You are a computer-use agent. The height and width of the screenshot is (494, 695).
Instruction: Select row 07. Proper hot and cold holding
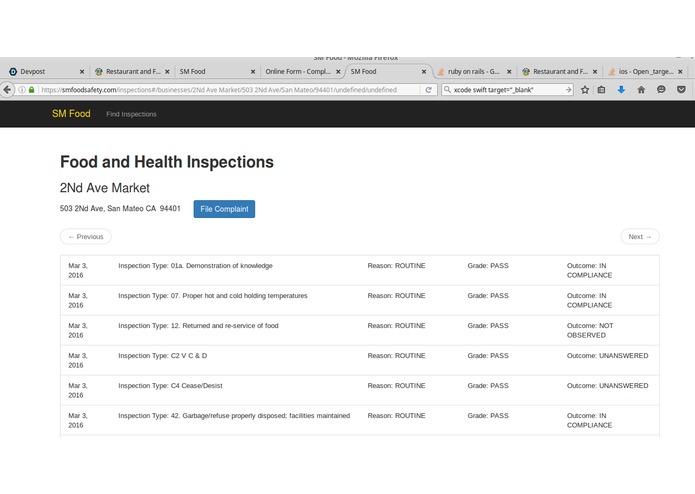[359, 300]
